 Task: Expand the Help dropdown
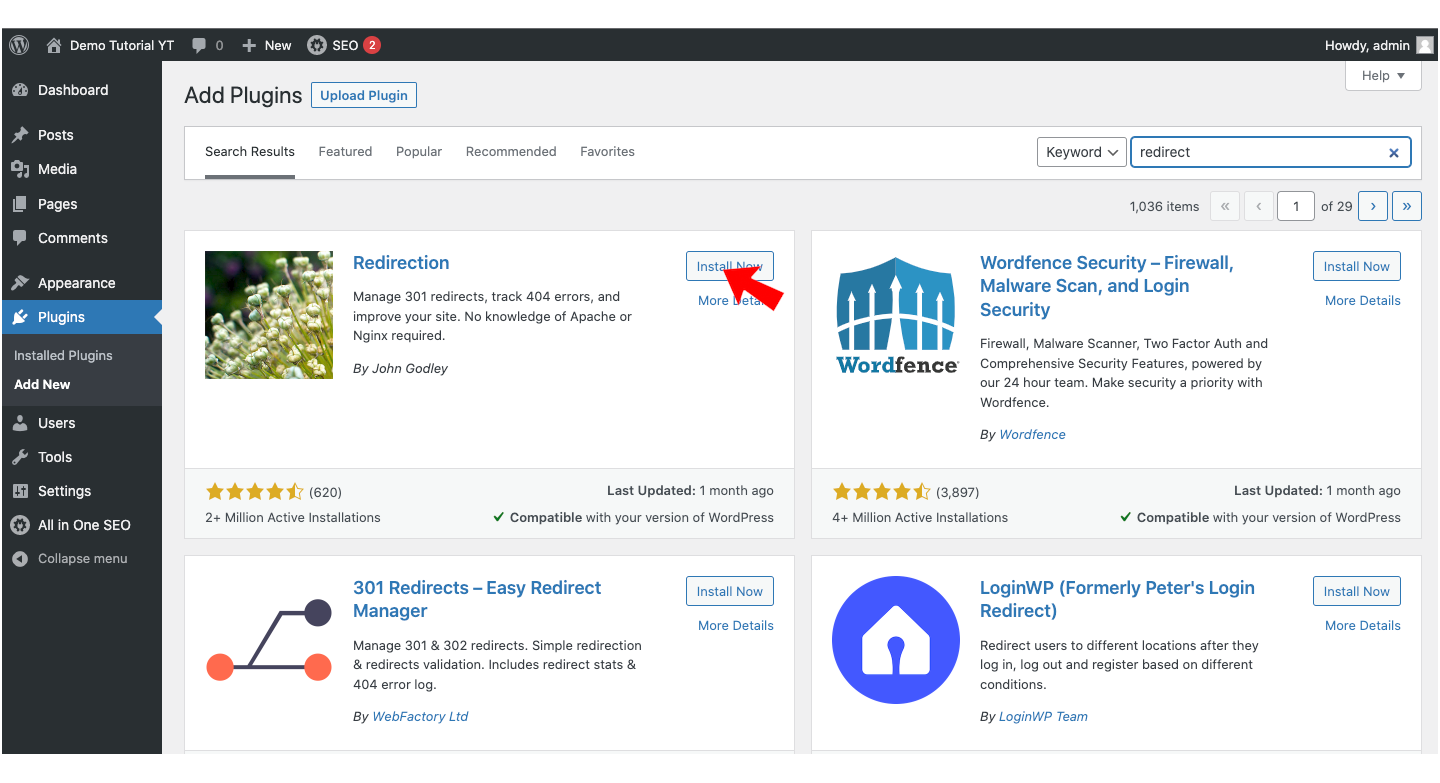1383,75
